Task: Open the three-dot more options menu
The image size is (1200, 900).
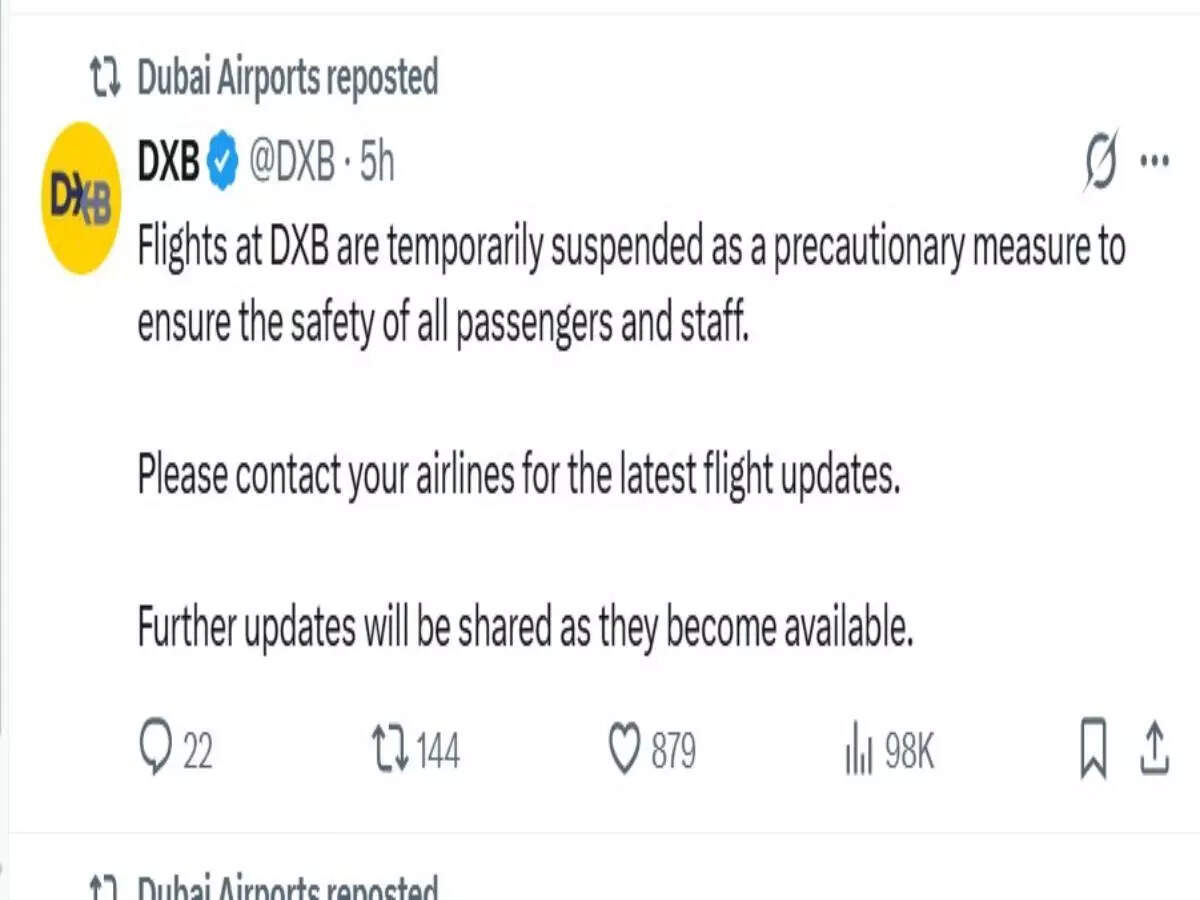Action: click(1155, 158)
